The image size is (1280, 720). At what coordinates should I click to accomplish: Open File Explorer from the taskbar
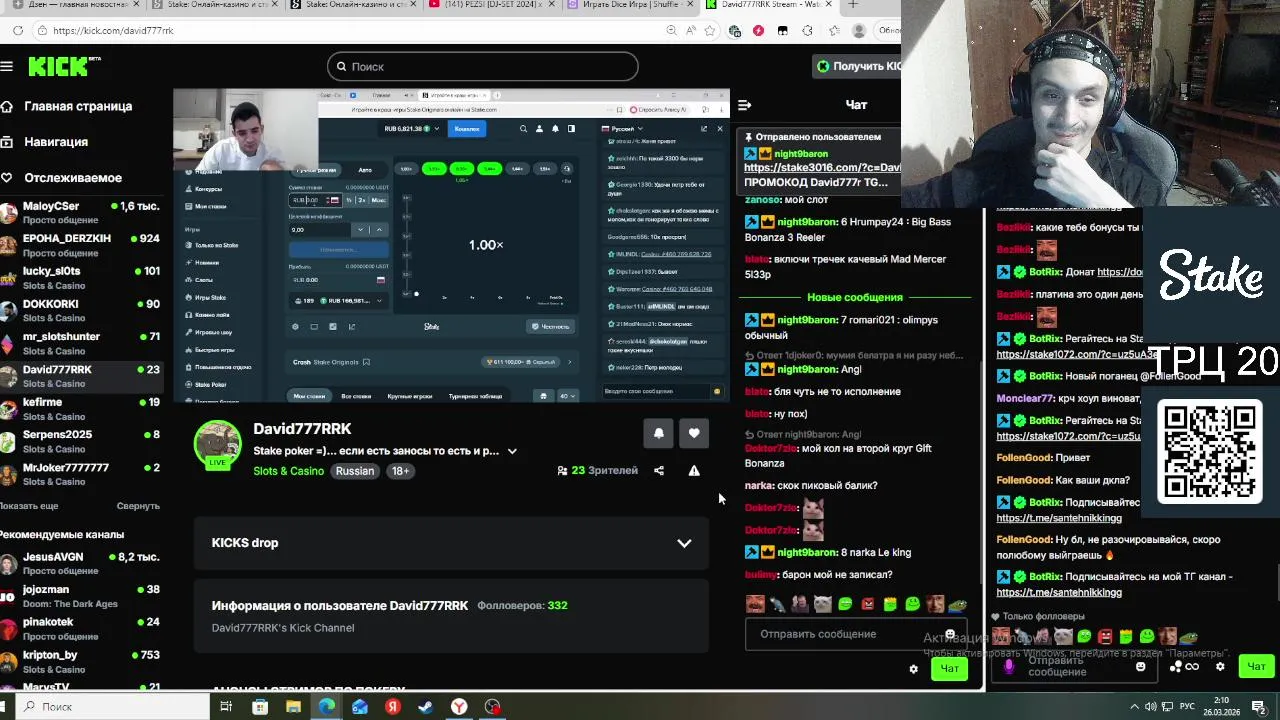point(293,706)
